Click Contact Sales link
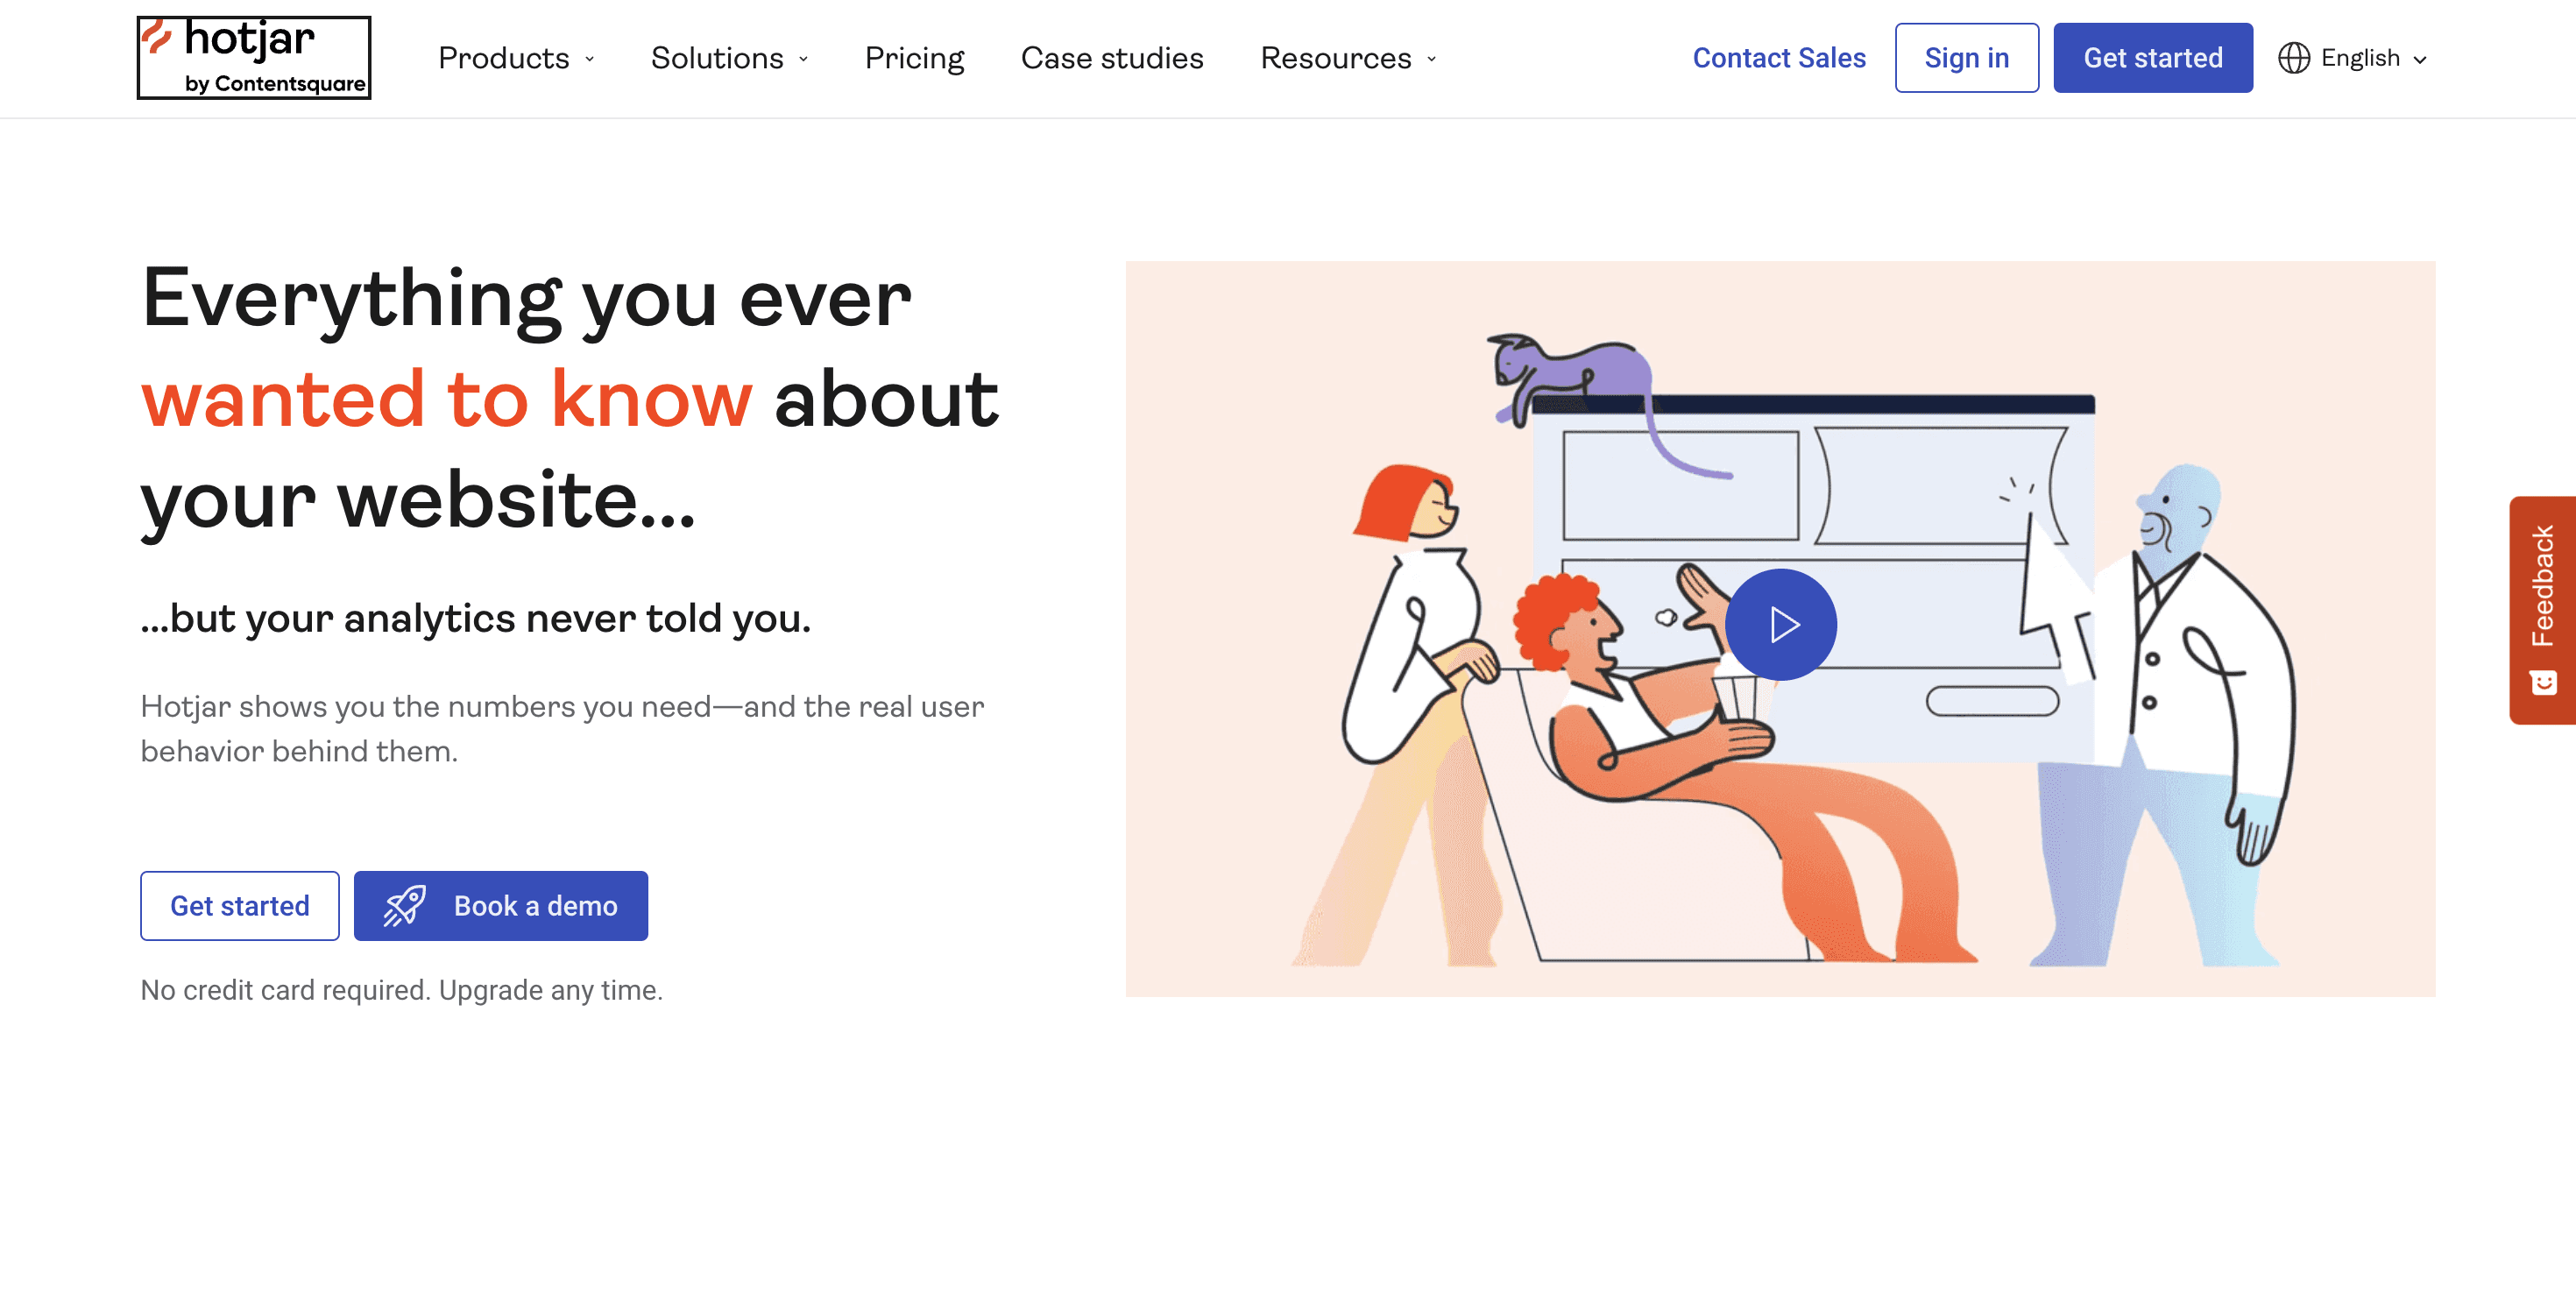Screen dimensions: 2576x1309 point(1778,57)
